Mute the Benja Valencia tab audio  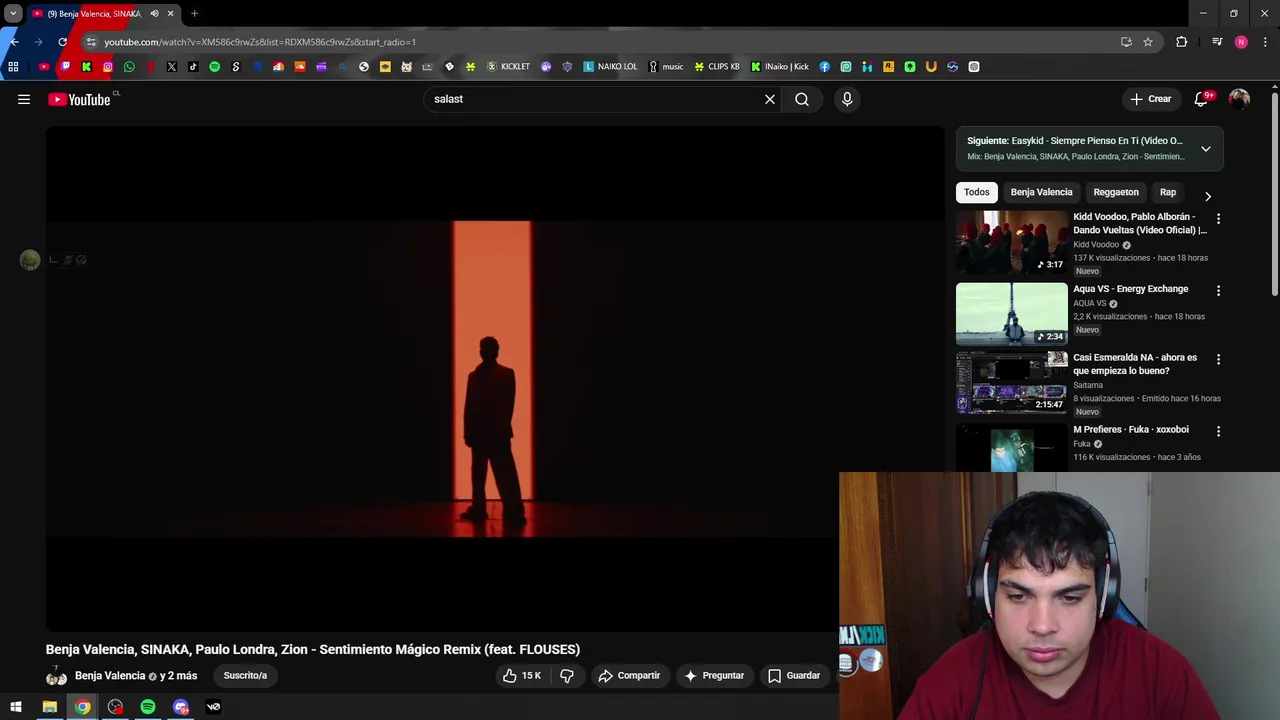click(154, 14)
